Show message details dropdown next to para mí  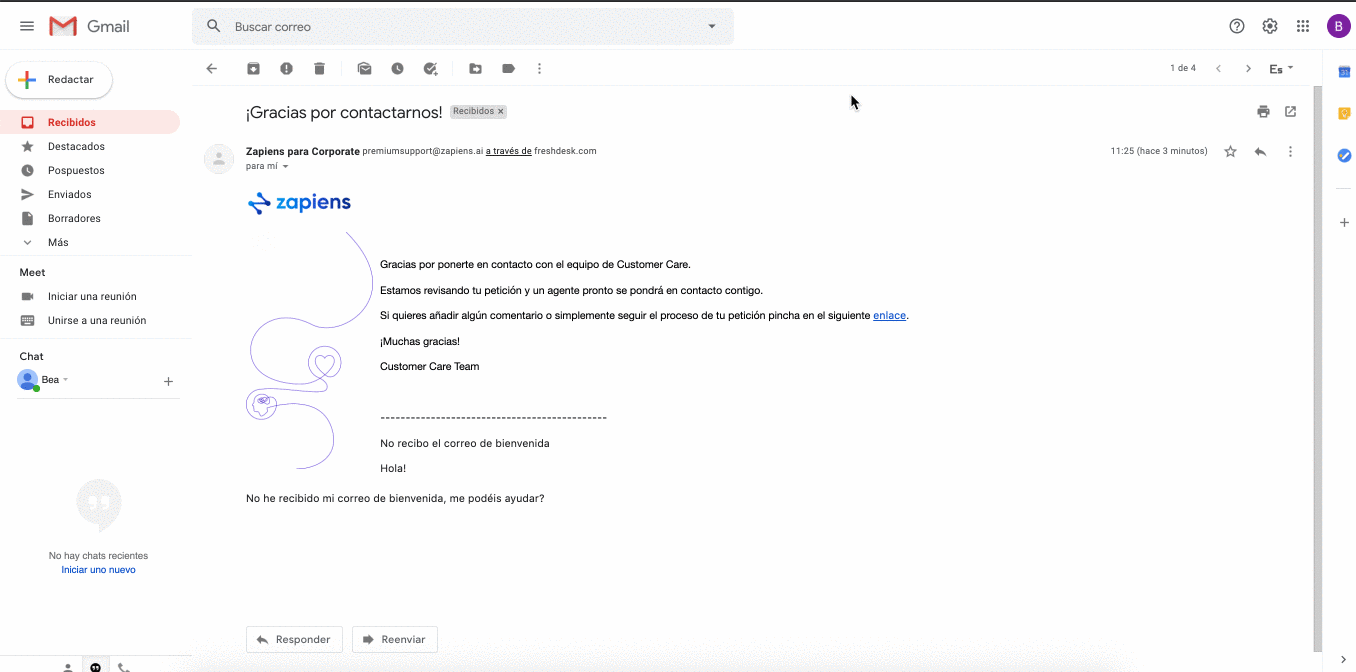[285, 166]
